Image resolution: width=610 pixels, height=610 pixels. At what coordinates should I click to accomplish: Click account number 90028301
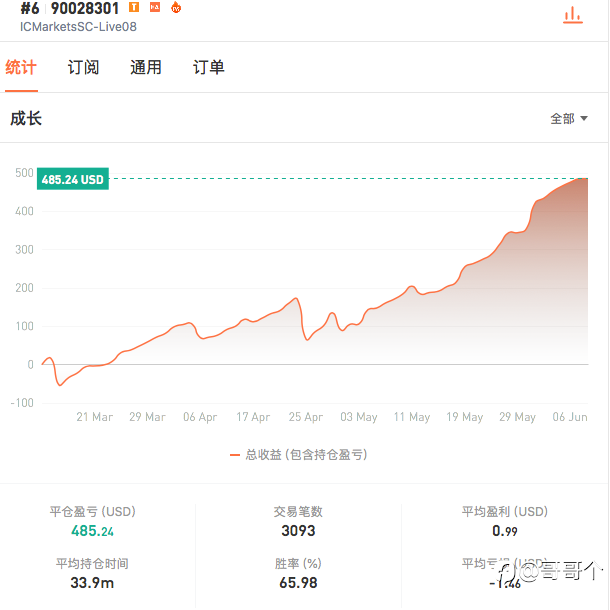point(85,8)
